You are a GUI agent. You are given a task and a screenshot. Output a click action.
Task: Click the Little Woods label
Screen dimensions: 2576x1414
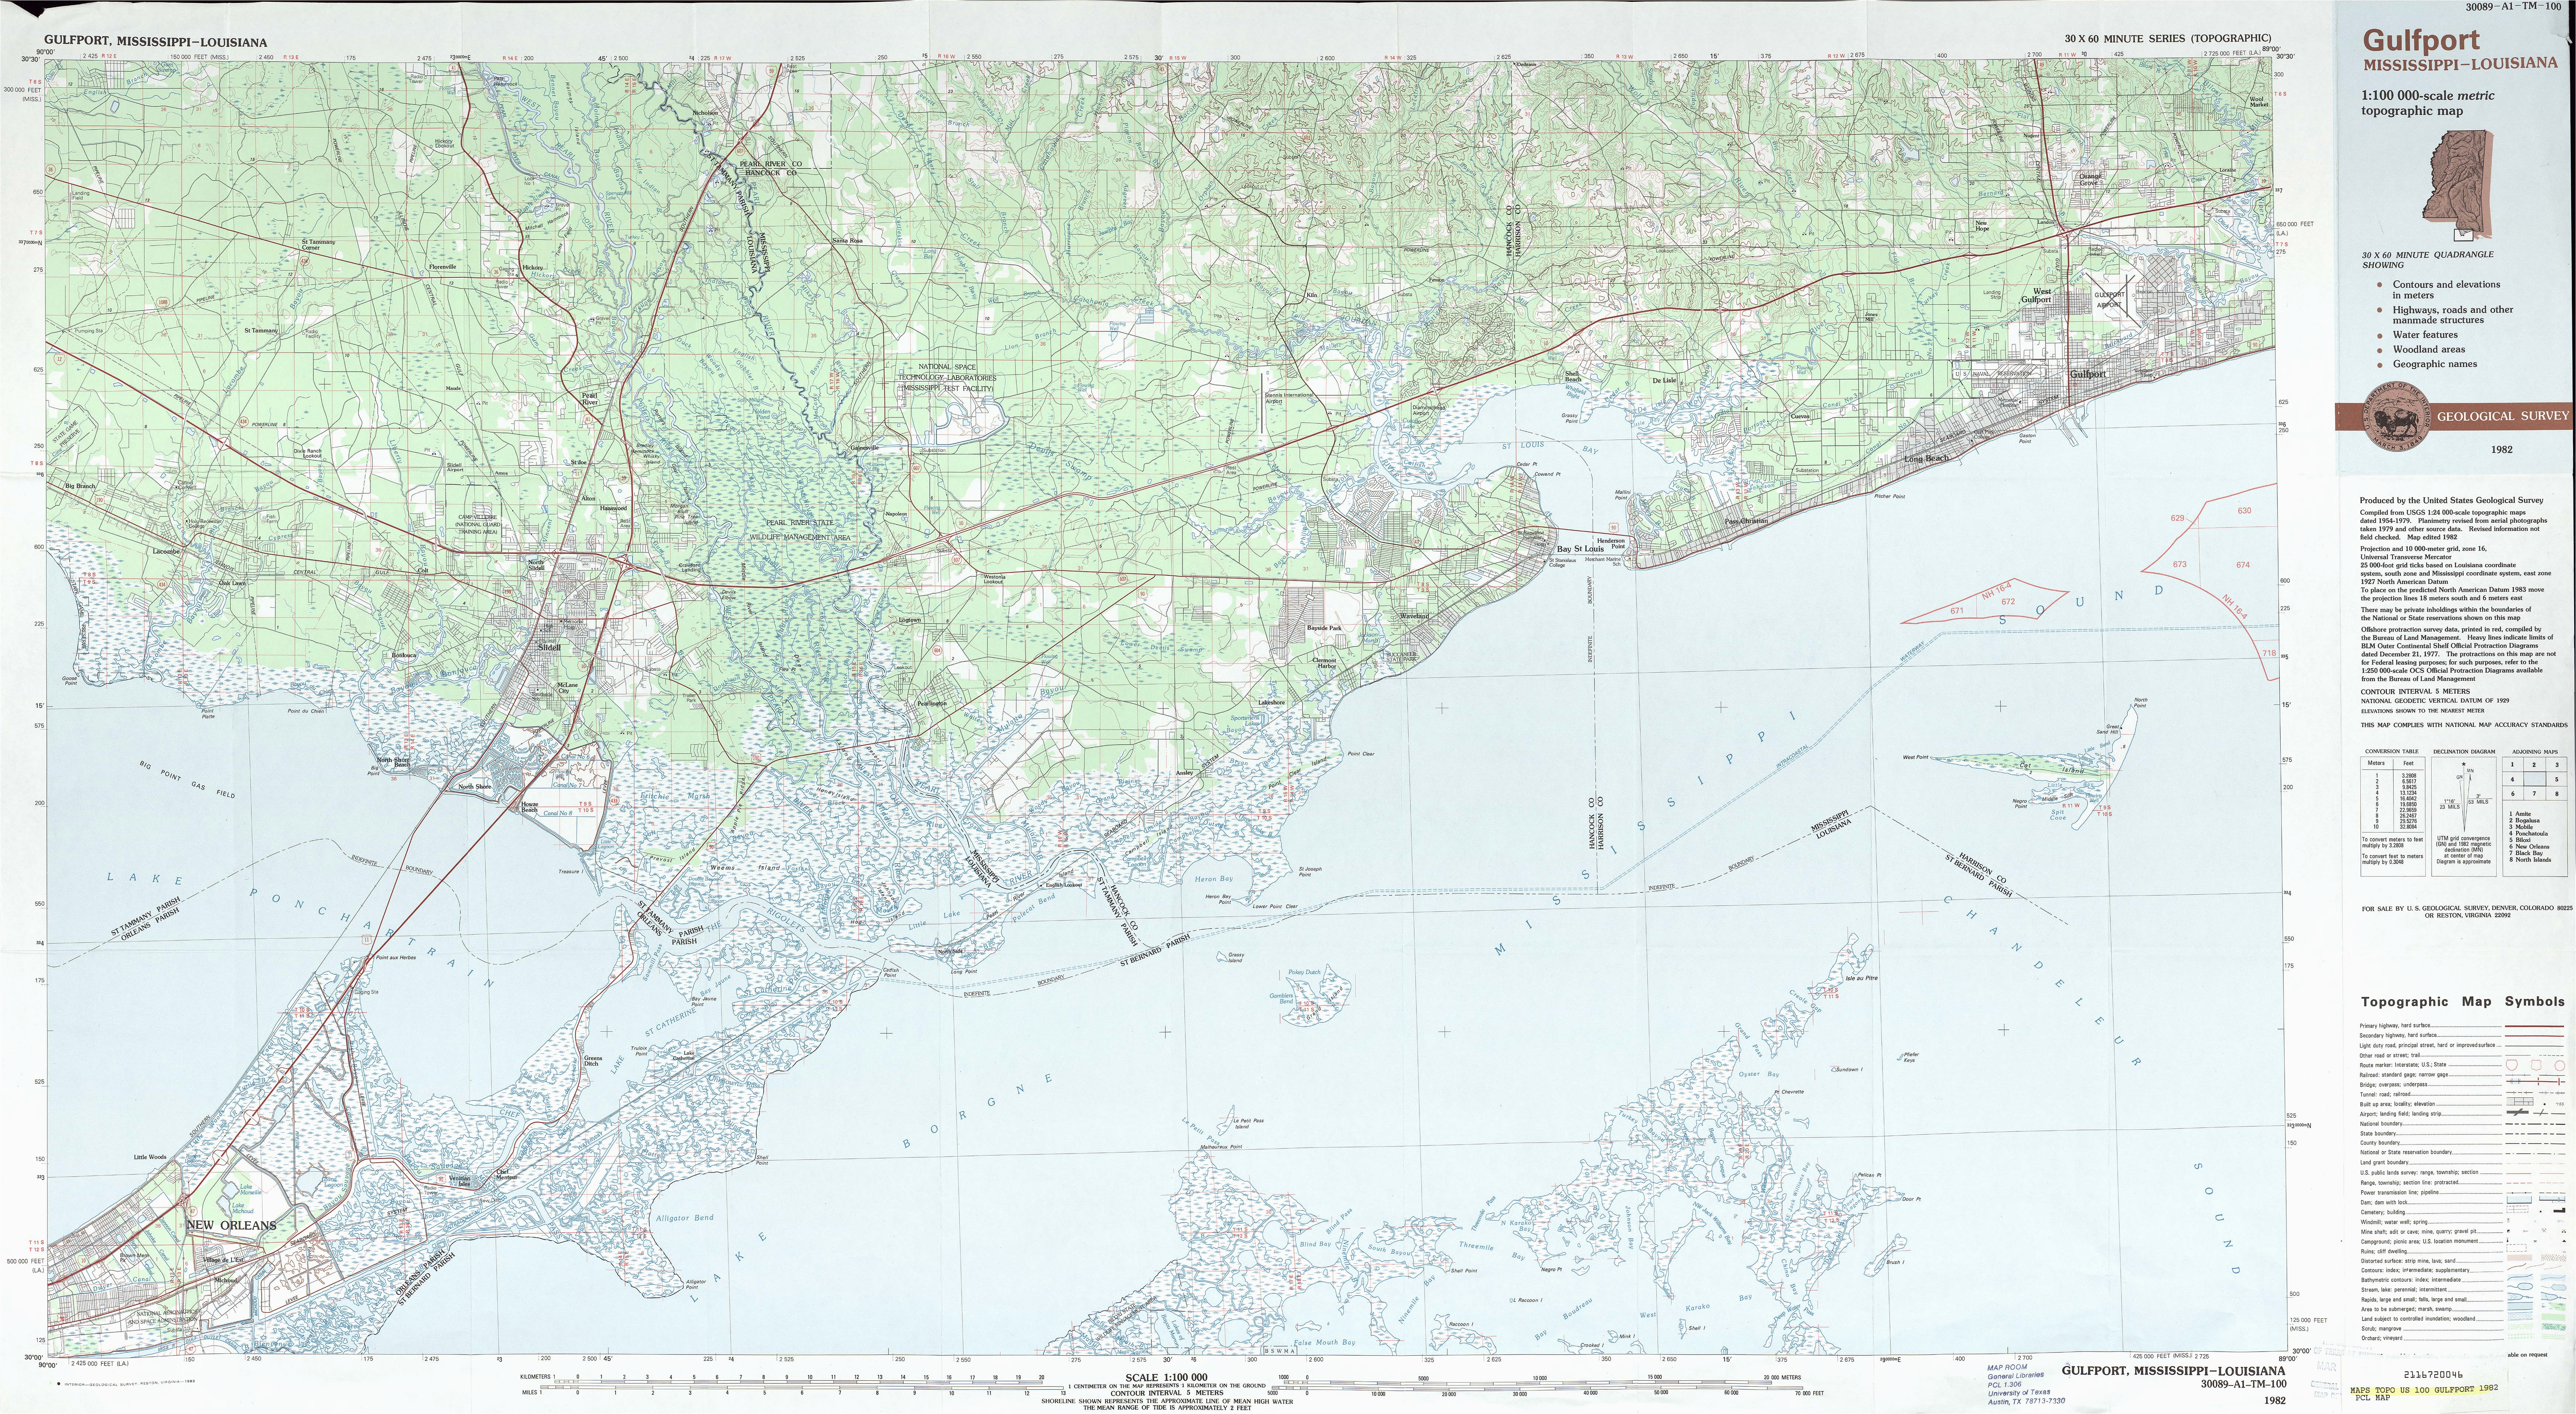coord(150,1156)
